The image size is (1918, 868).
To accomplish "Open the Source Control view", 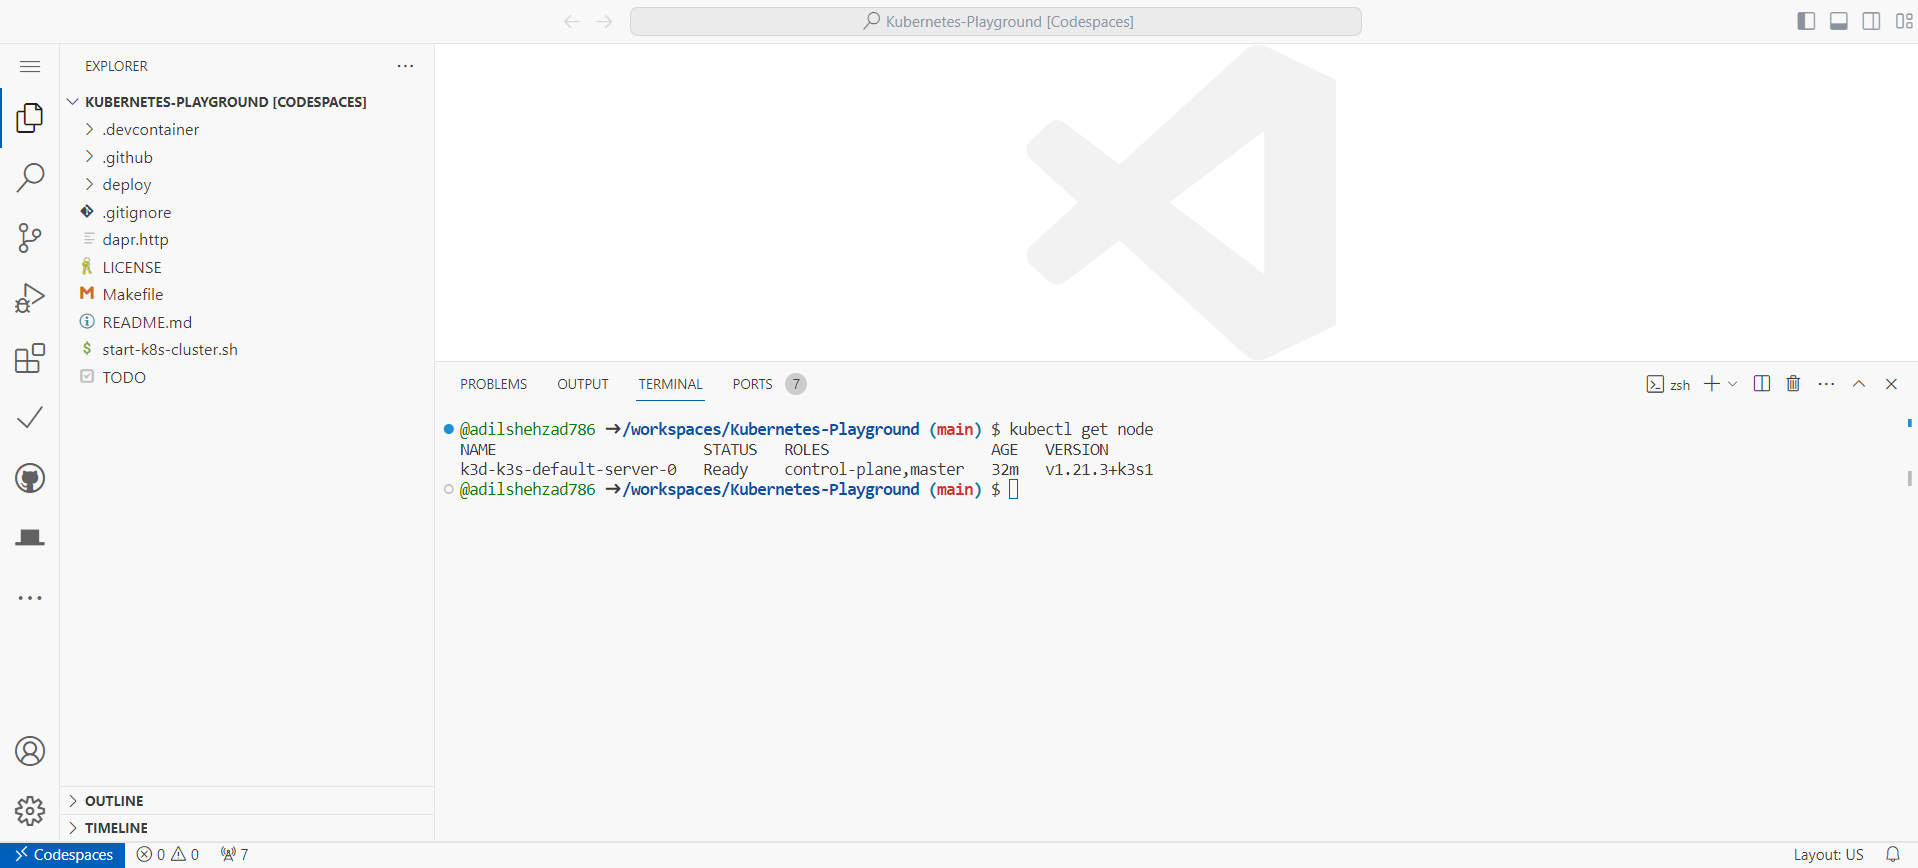I will click(30, 238).
